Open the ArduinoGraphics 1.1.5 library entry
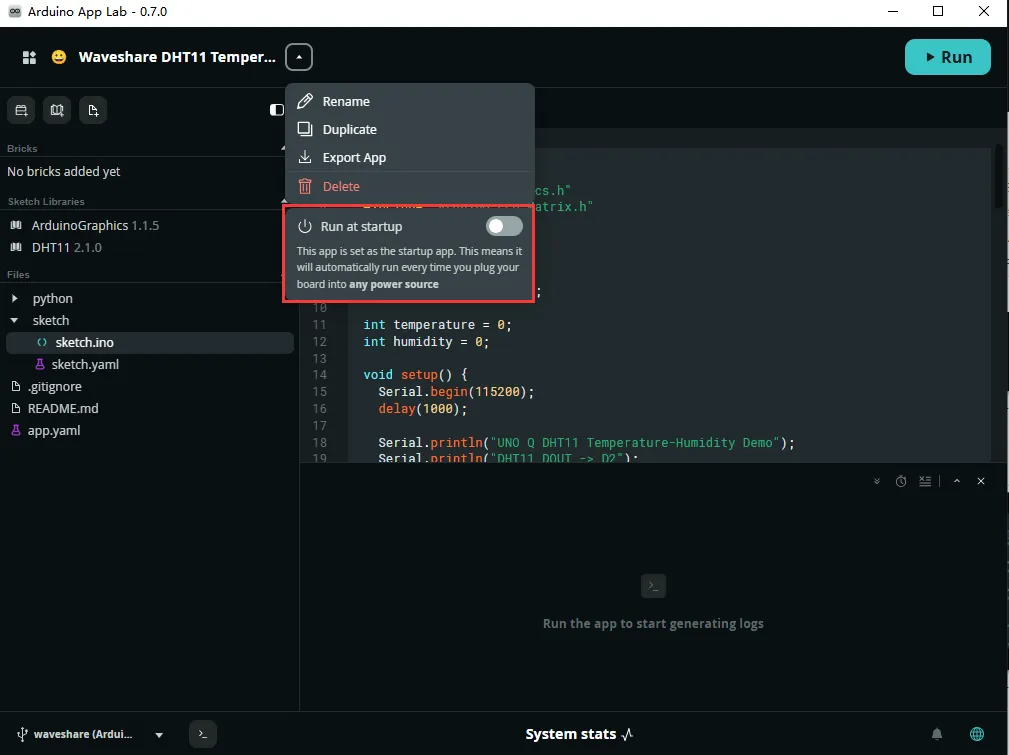1009x755 pixels. pyautogui.click(x=95, y=225)
